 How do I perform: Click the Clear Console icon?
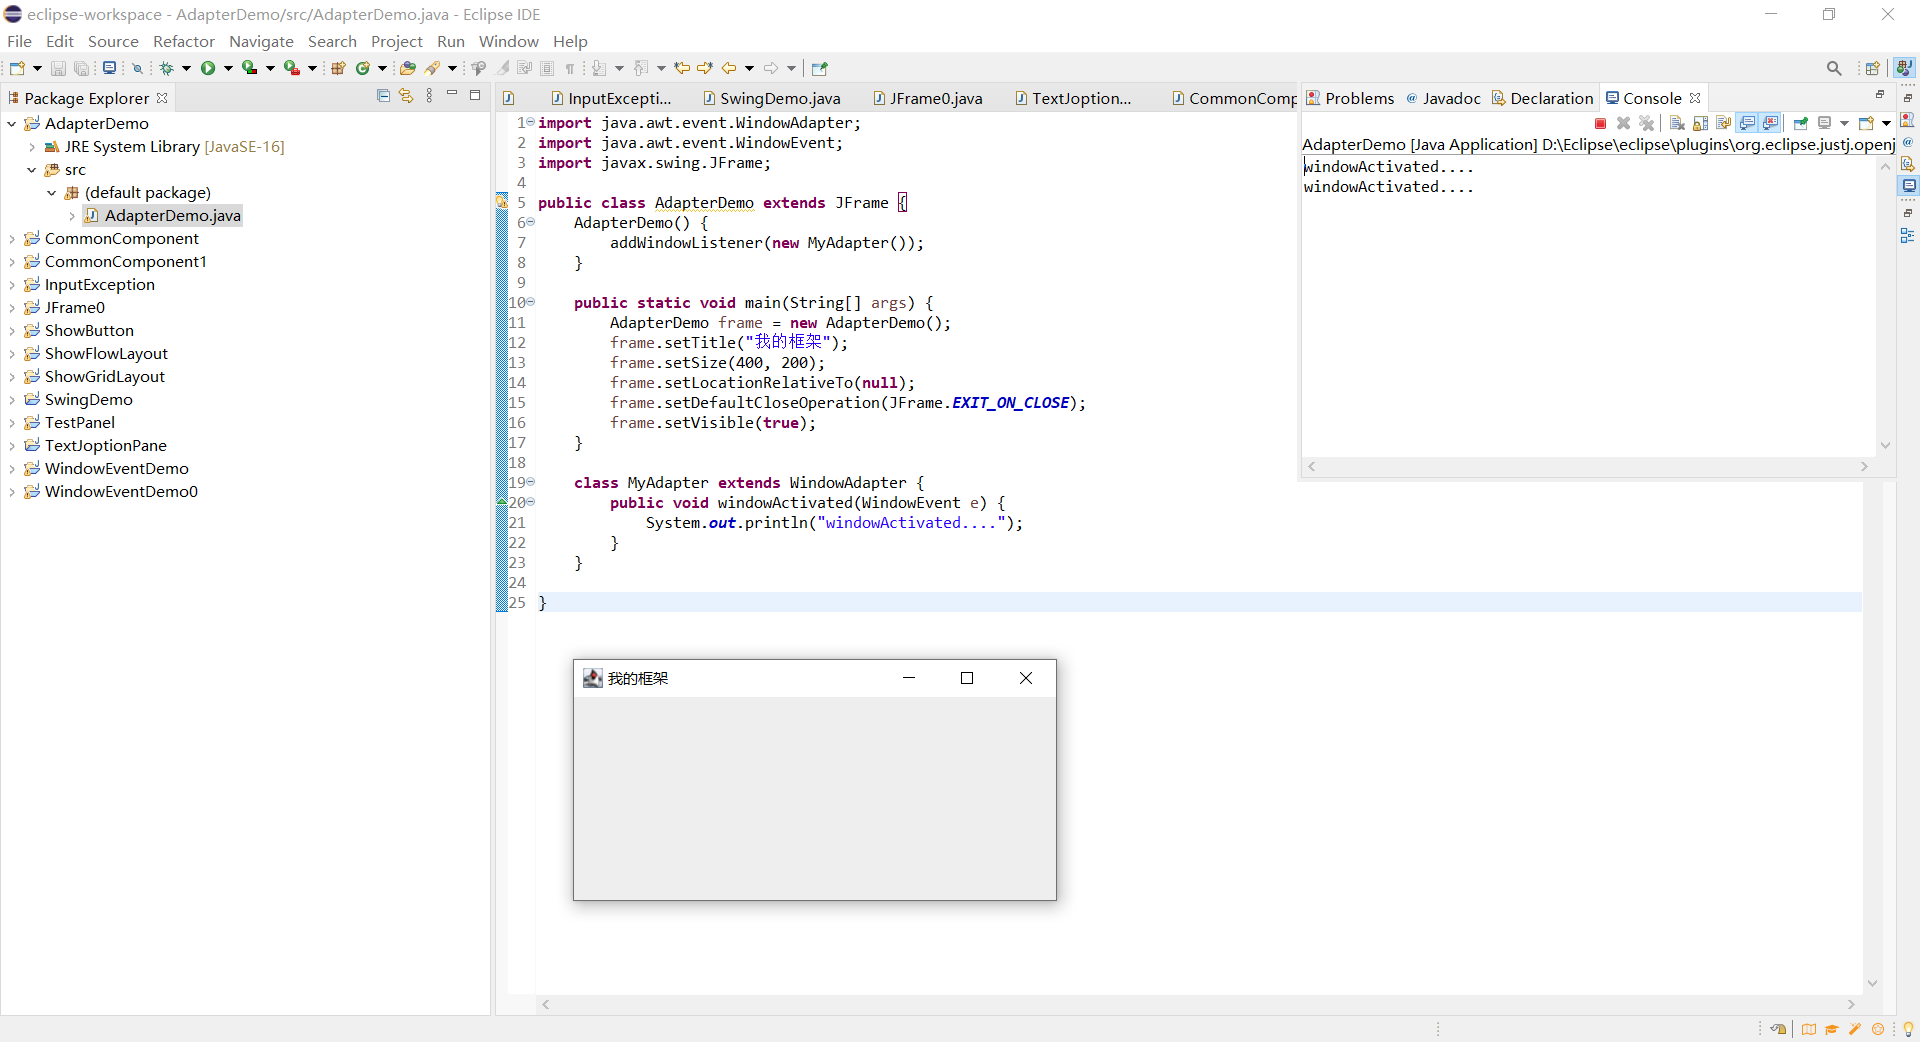[1677, 123]
